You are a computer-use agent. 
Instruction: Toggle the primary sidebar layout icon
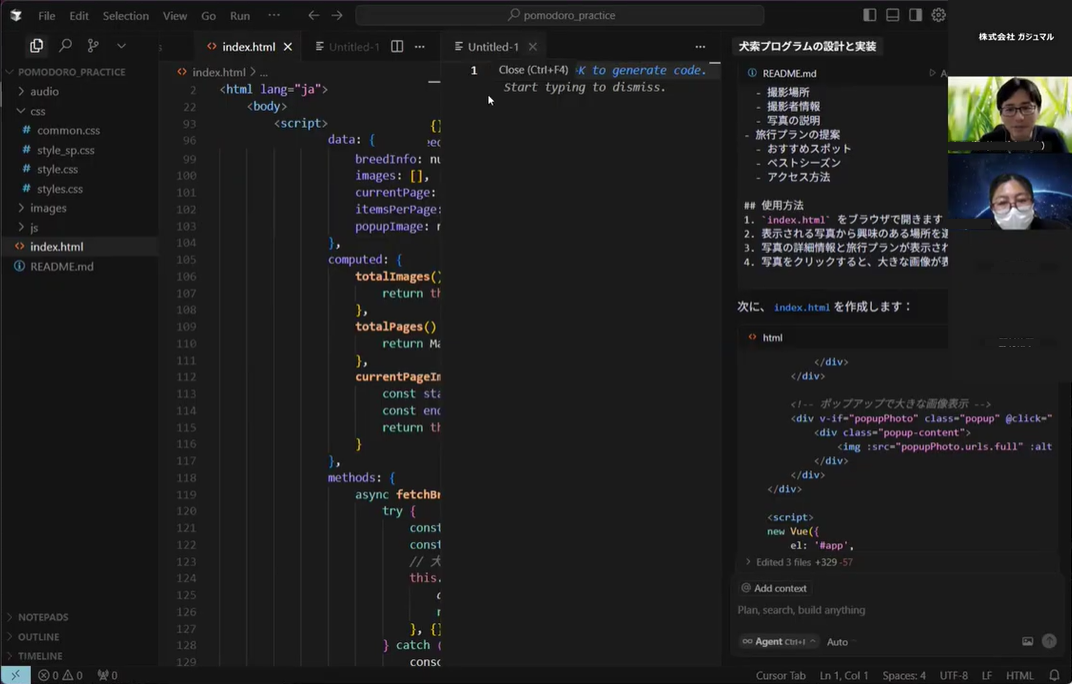click(870, 15)
